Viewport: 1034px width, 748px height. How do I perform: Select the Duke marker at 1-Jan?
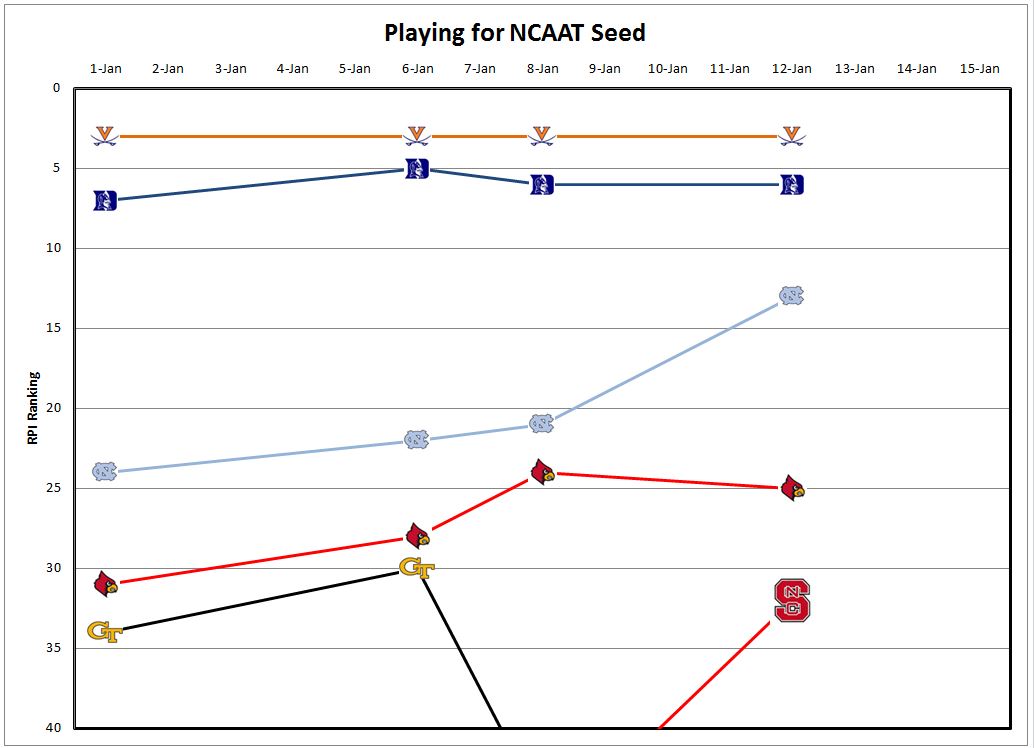tap(105, 200)
